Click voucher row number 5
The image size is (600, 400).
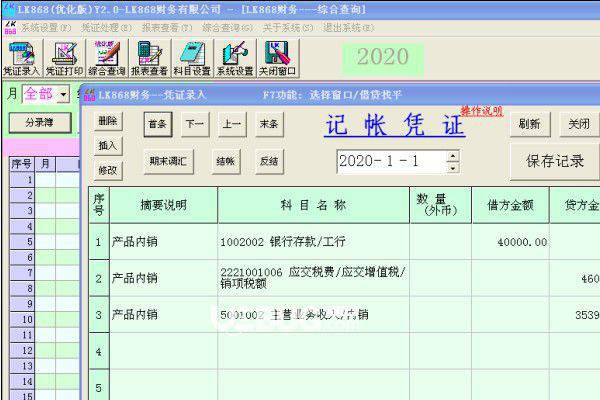[x=99, y=387]
